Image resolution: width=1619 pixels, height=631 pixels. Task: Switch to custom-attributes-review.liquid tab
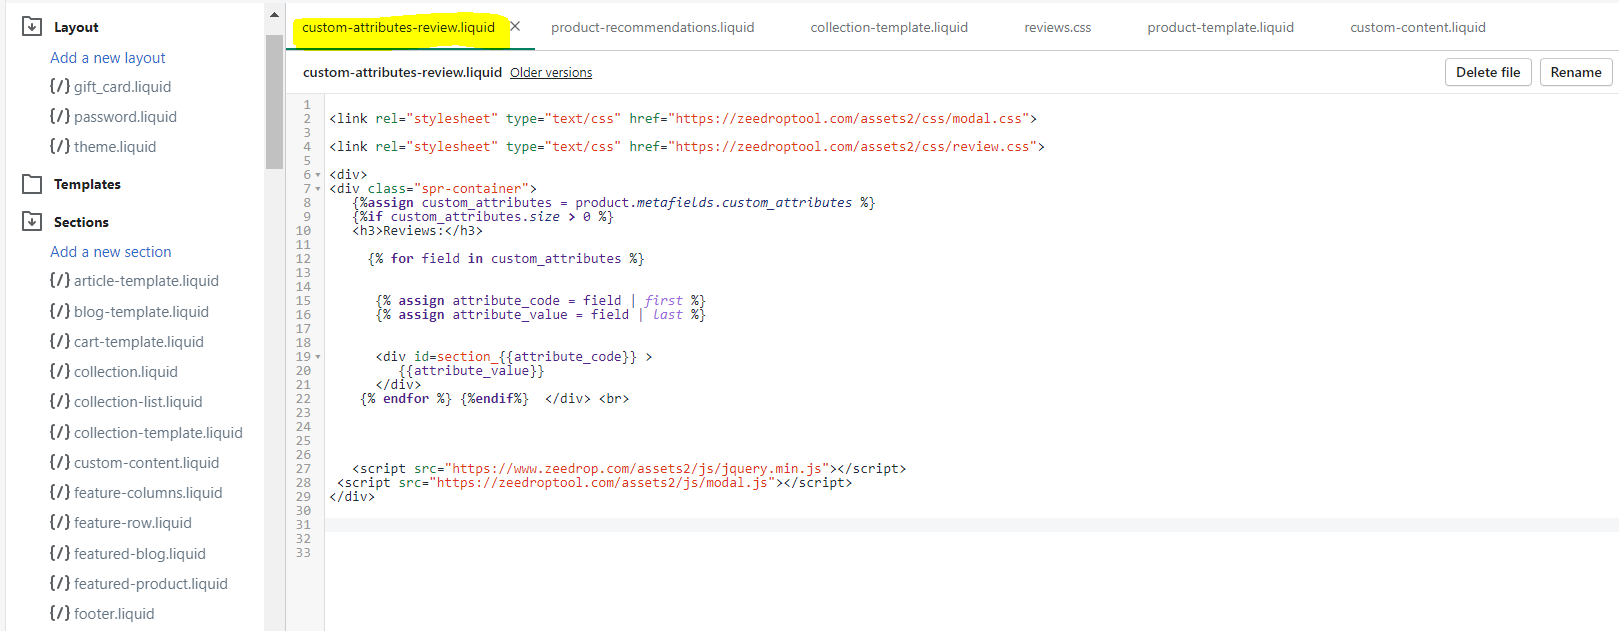pyautogui.click(x=398, y=27)
